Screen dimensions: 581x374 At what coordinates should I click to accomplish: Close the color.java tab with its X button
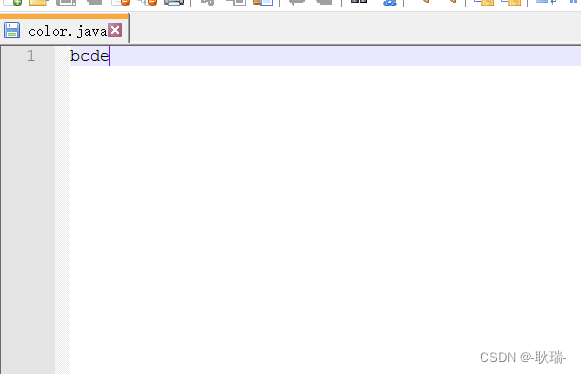[x=115, y=30]
